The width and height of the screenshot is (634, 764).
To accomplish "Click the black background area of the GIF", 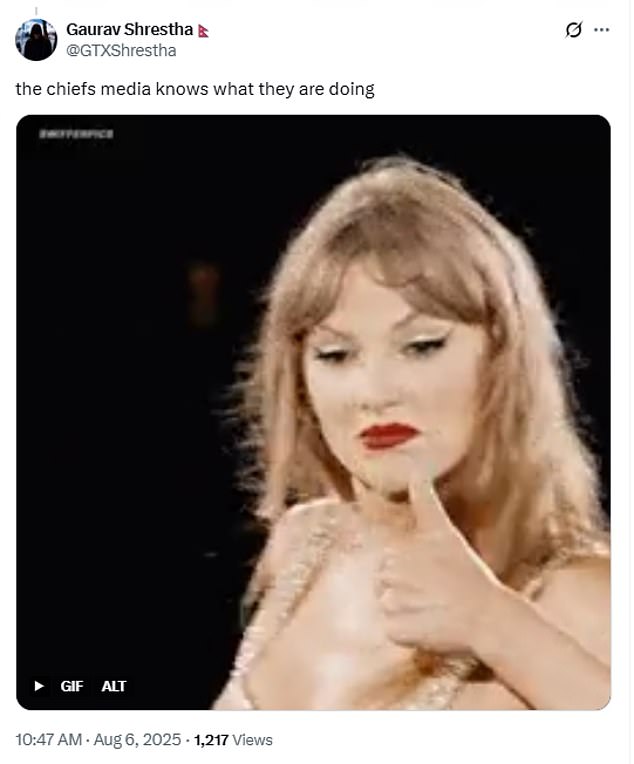I will (x=122, y=390).
